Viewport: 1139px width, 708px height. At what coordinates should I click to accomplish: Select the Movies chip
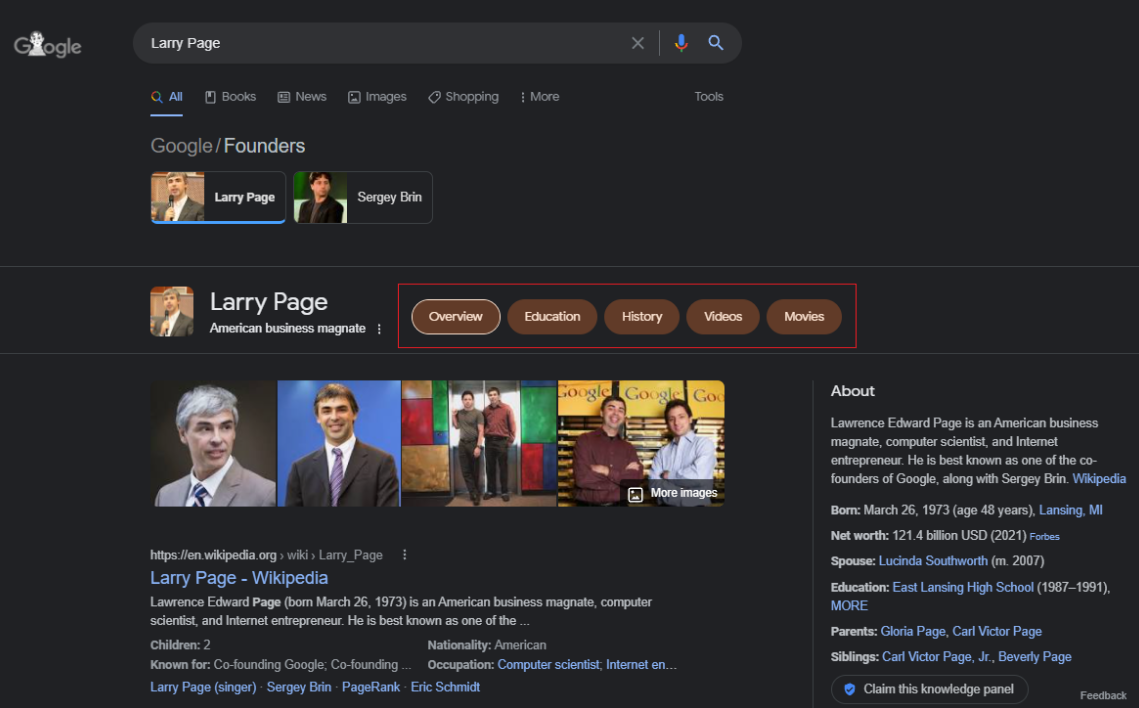point(804,317)
